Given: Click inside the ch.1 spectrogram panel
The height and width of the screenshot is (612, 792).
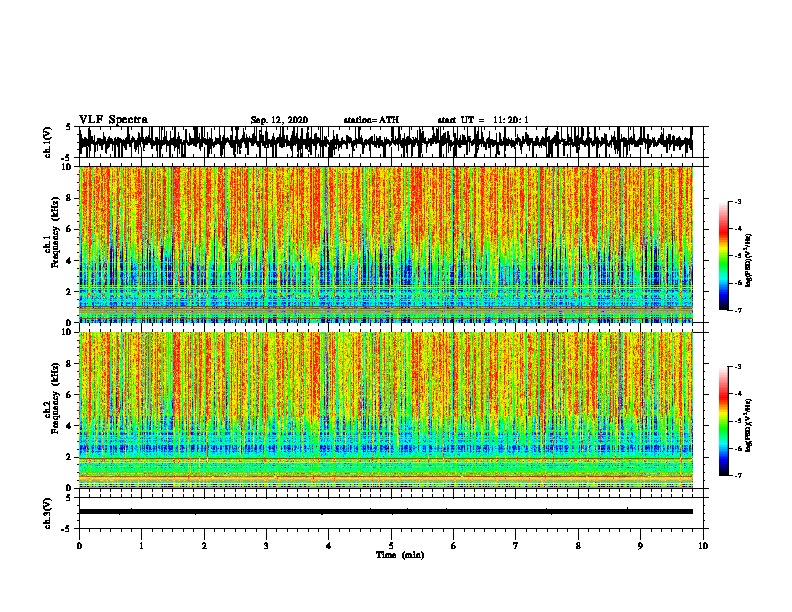Looking at the screenshot, I should pos(386,244).
